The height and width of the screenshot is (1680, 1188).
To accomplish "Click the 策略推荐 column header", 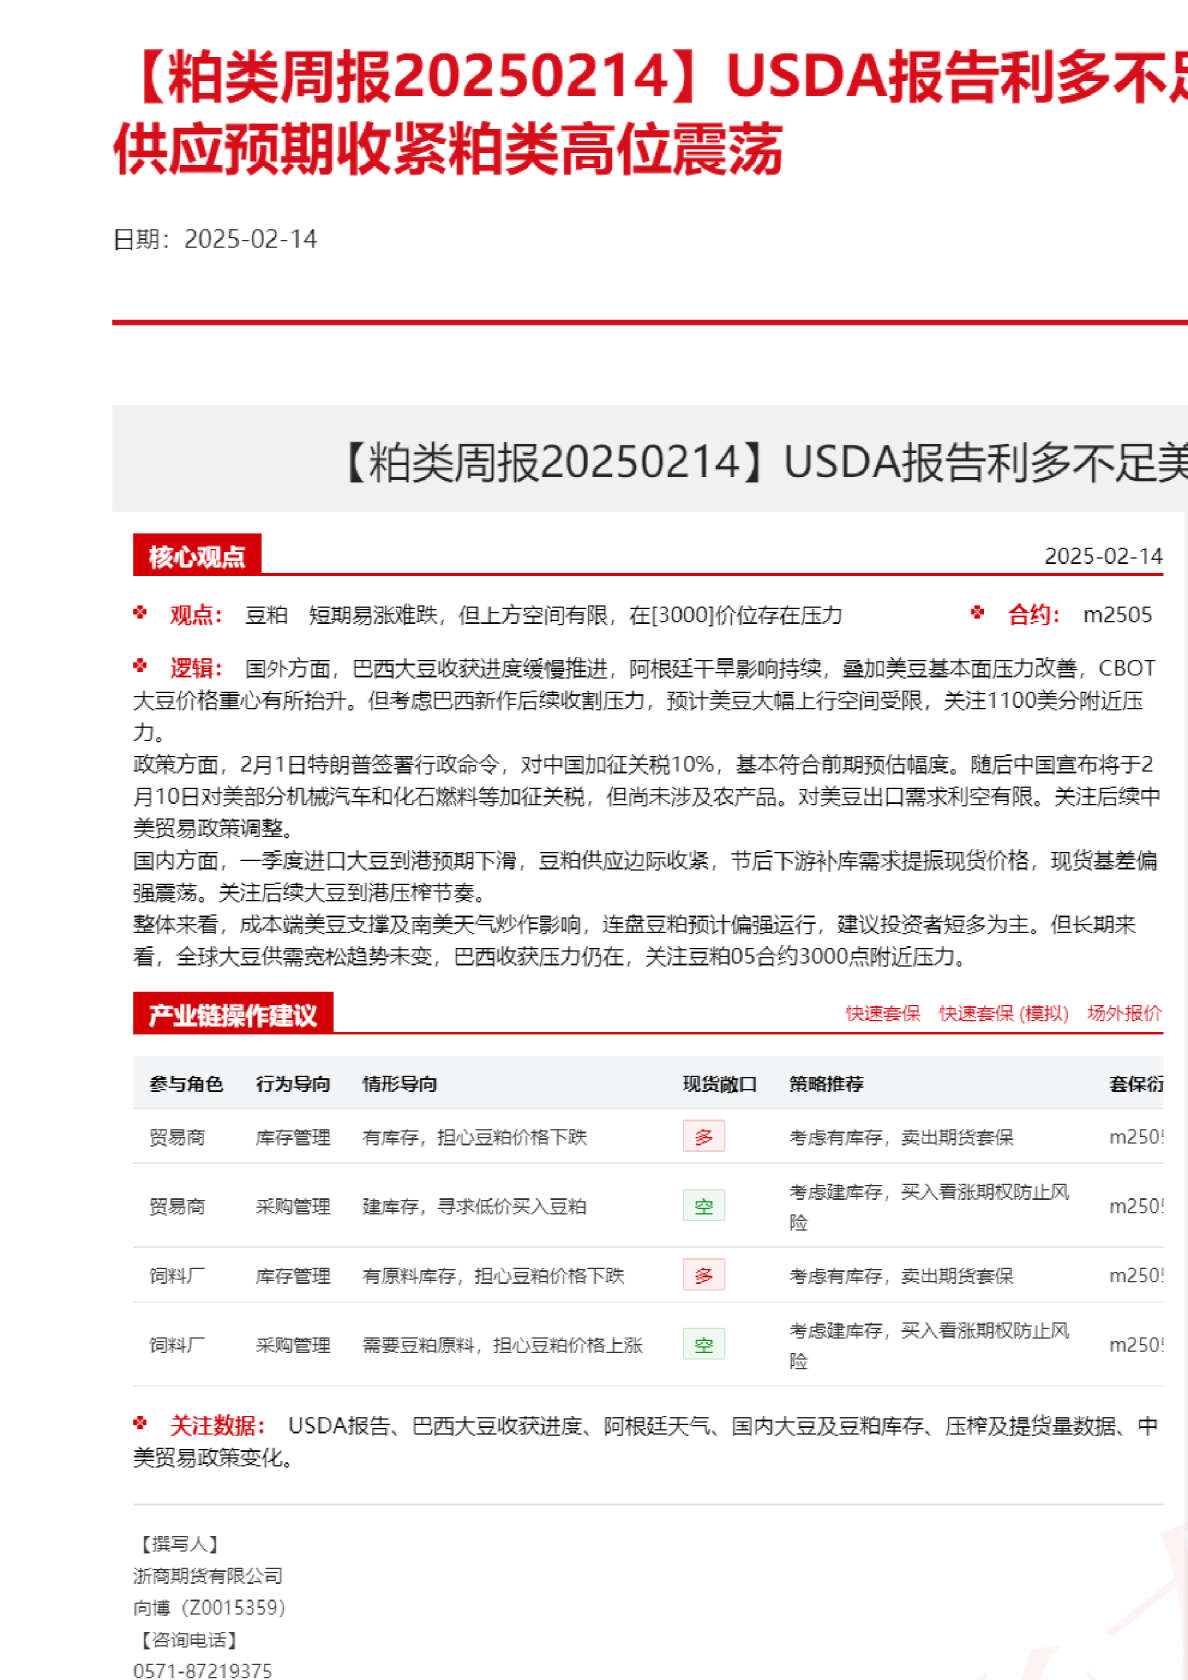I will (x=826, y=1084).
